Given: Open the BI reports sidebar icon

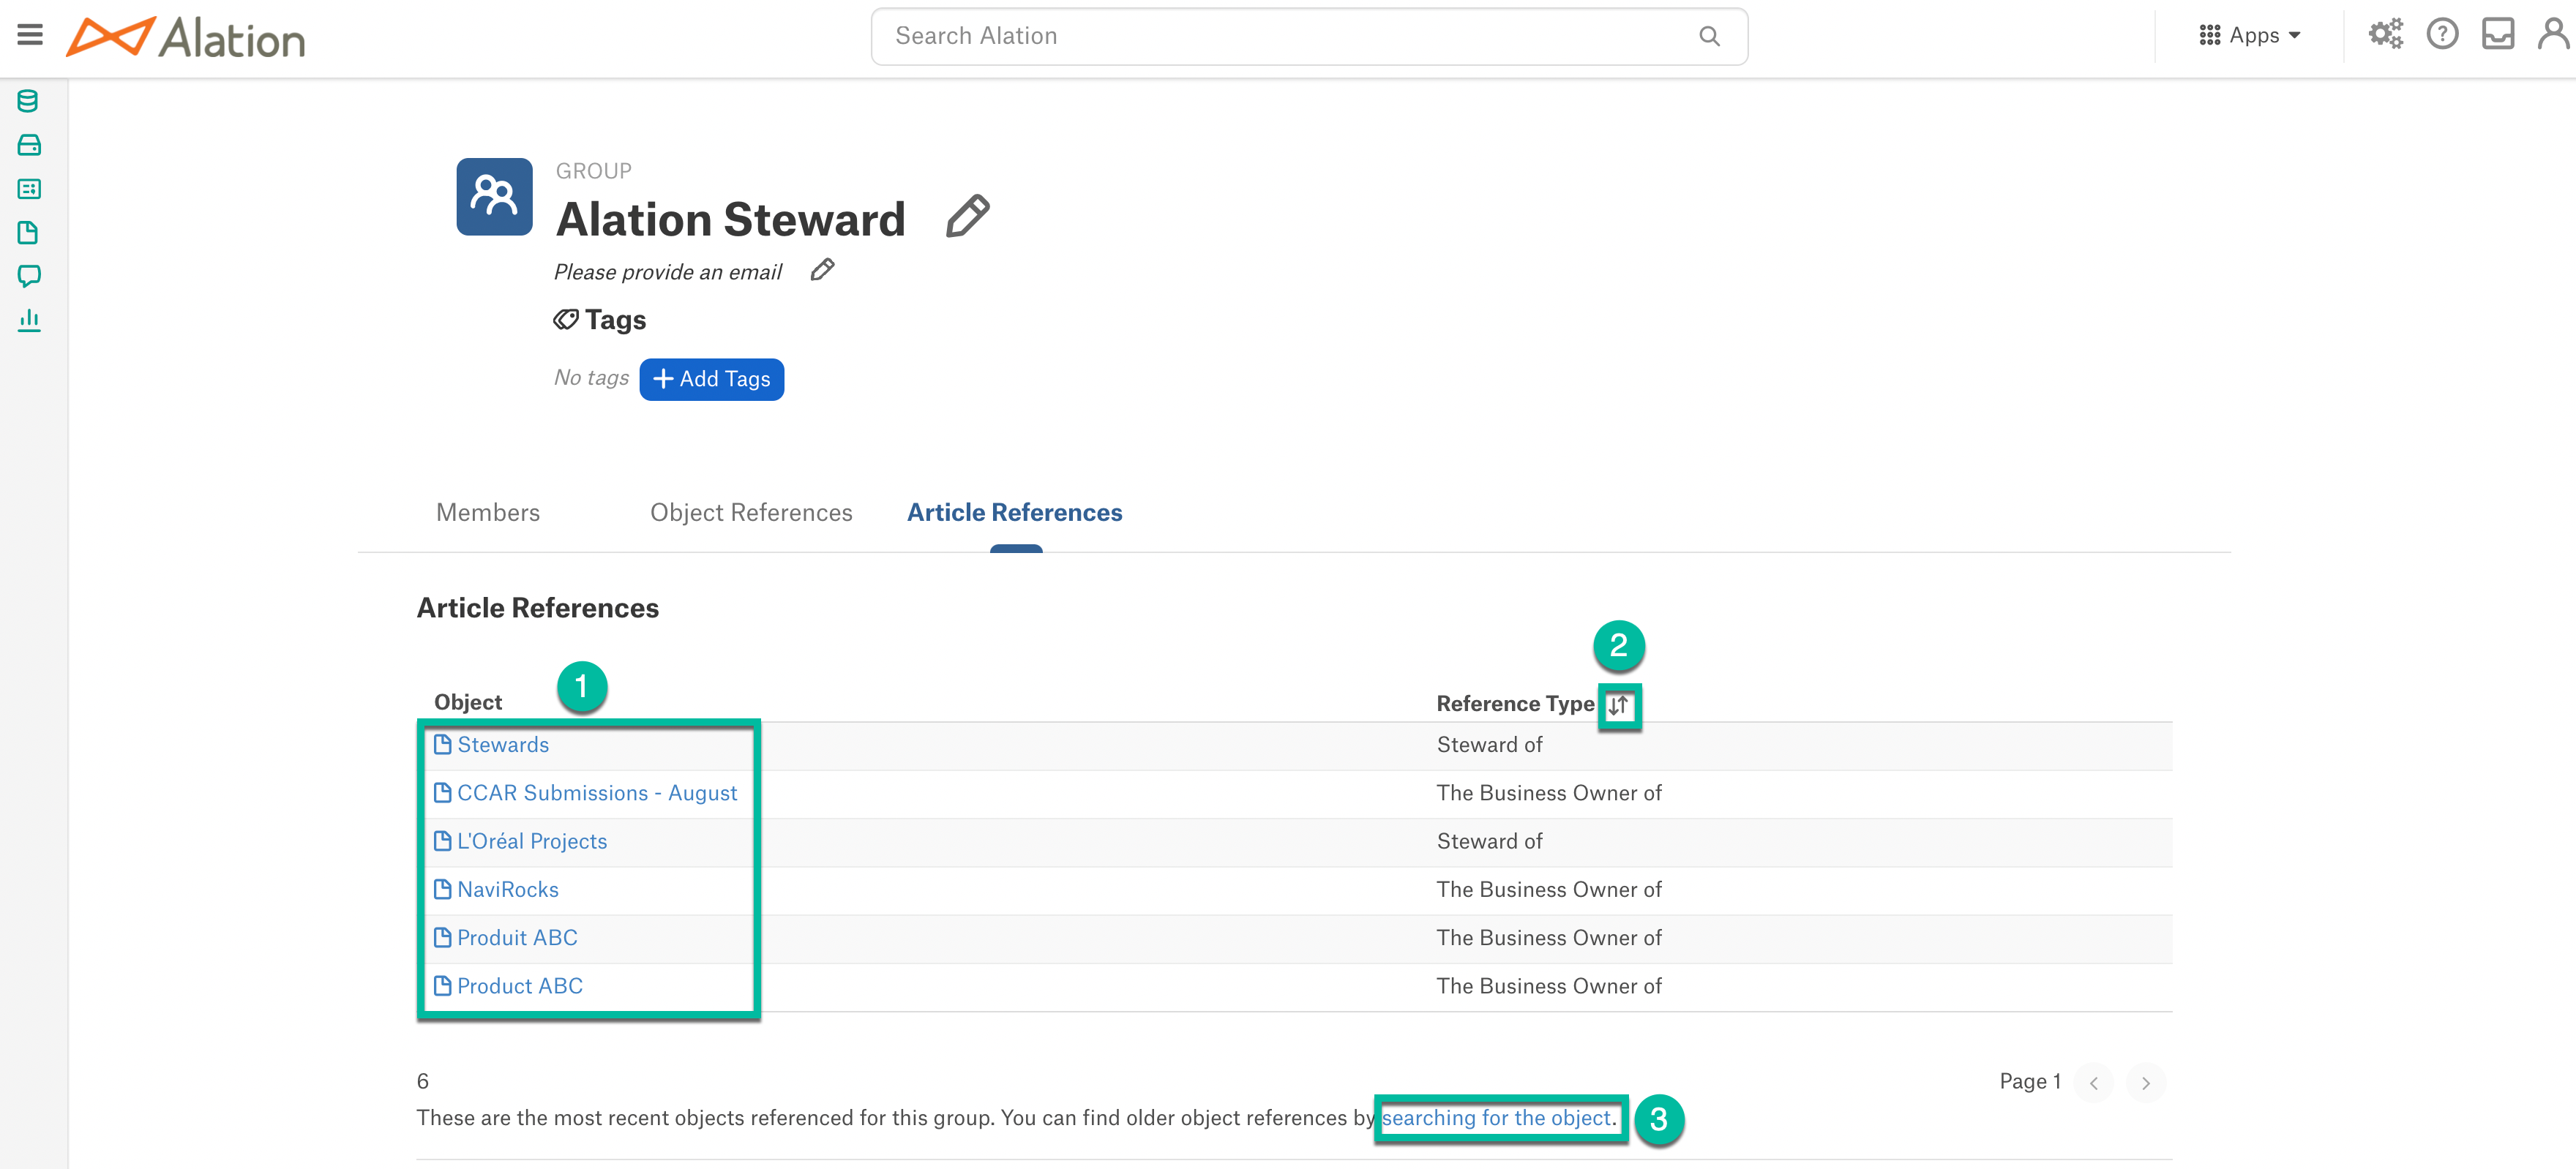Looking at the screenshot, I should 29,189.
